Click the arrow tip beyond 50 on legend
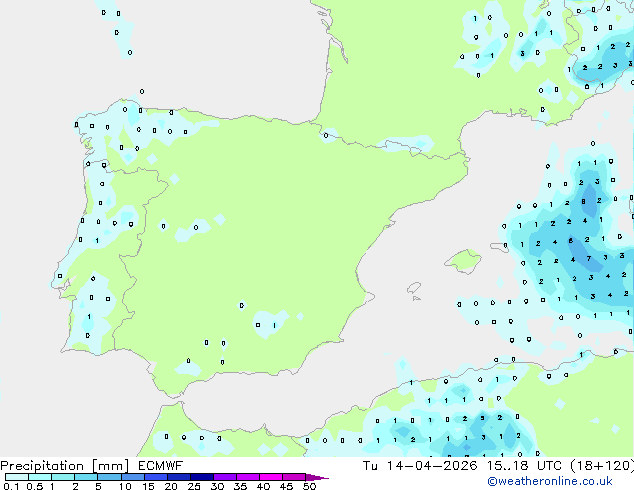634x490 pixels. (x=317, y=477)
